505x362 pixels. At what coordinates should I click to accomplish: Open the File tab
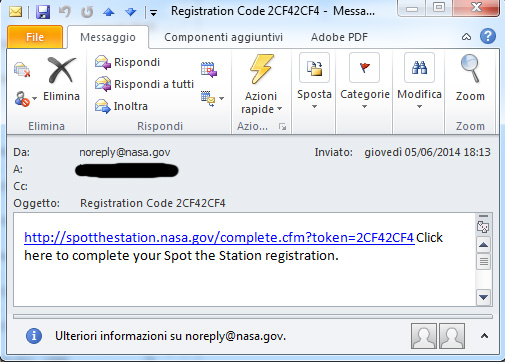35,37
